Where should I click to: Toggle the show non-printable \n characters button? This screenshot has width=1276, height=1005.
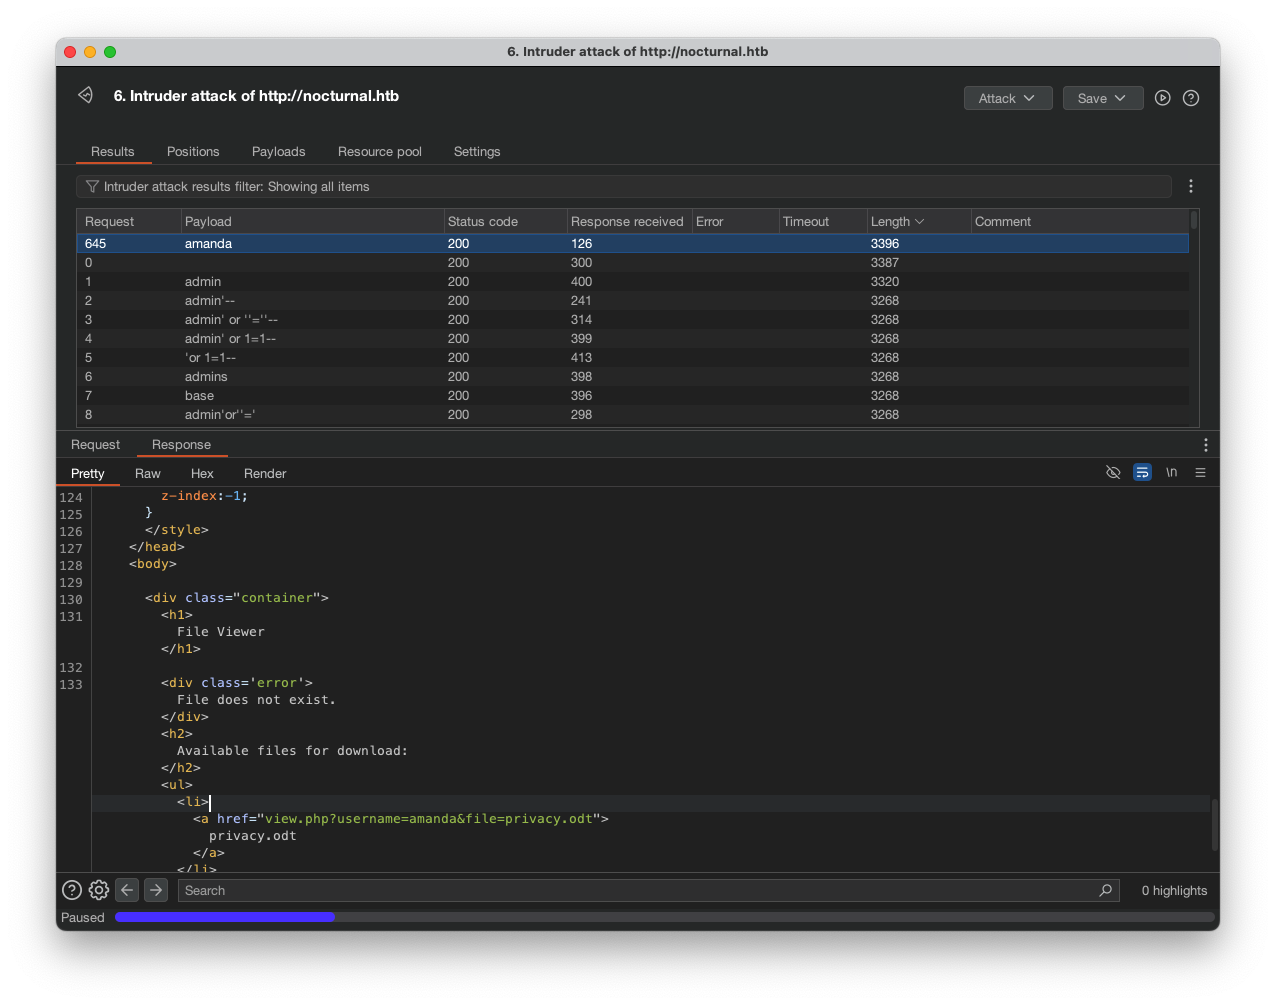[x=1171, y=473]
